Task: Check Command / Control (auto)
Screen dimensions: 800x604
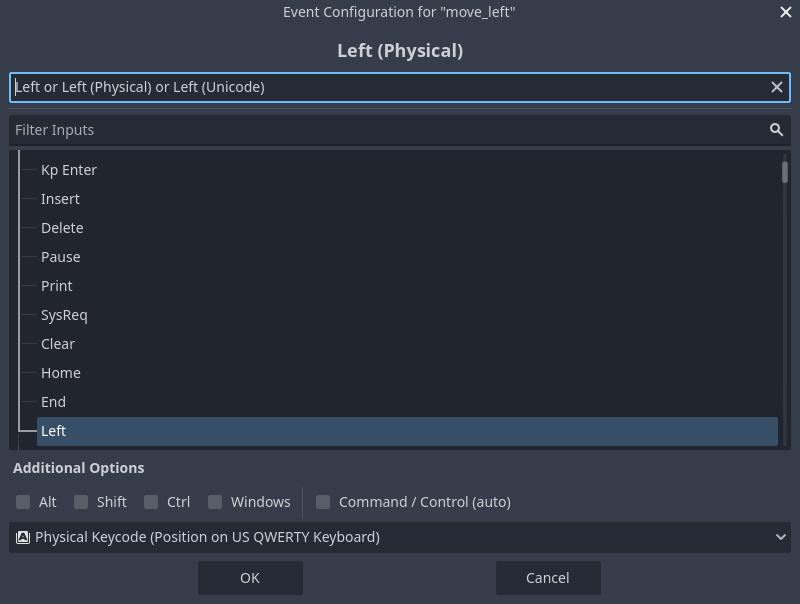Action: point(323,502)
